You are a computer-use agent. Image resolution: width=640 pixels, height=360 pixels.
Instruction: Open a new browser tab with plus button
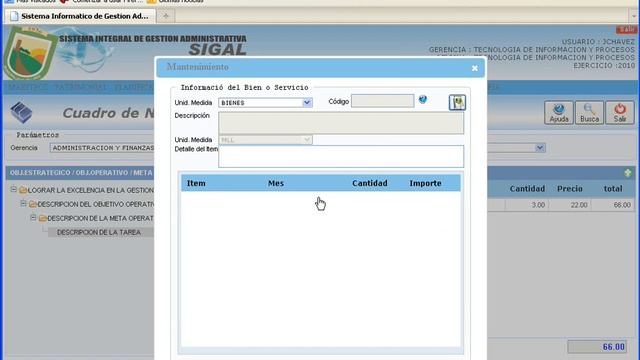pyautogui.click(x=166, y=16)
